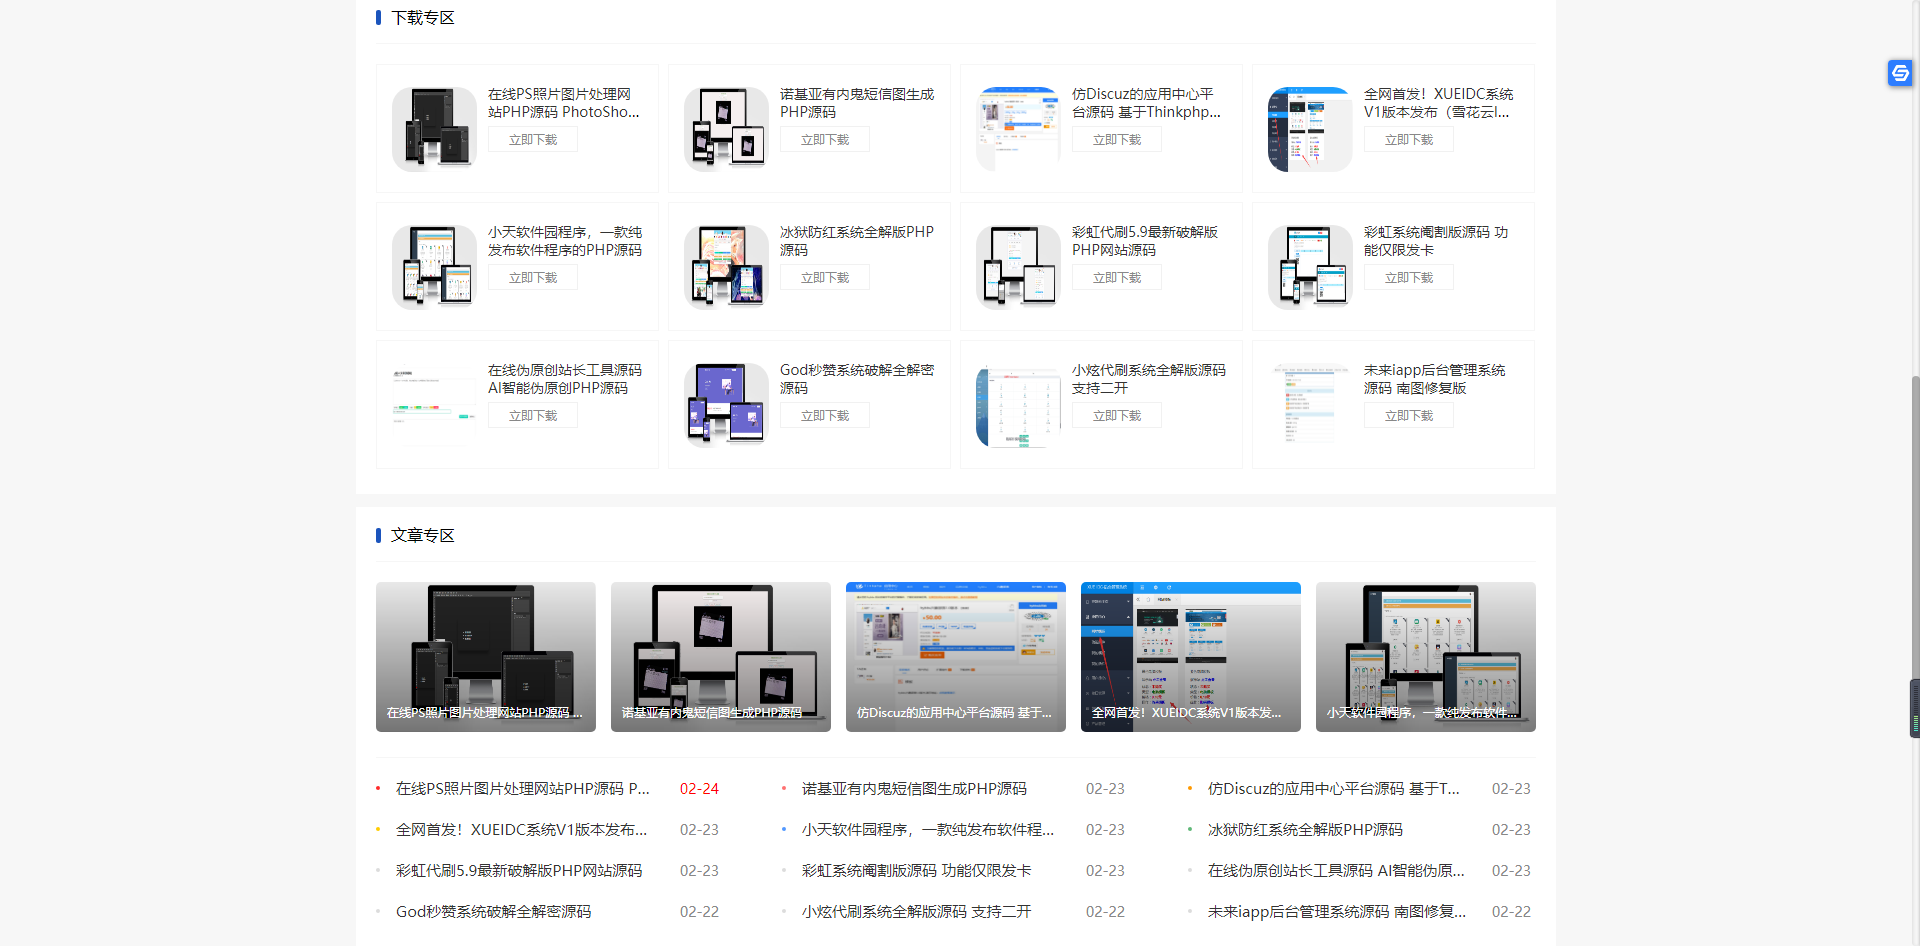Screen dimensions: 1920x946
Task: Click 立即下载 for 仿Discuz的应用中心平台源码
Action: coord(1116,139)
